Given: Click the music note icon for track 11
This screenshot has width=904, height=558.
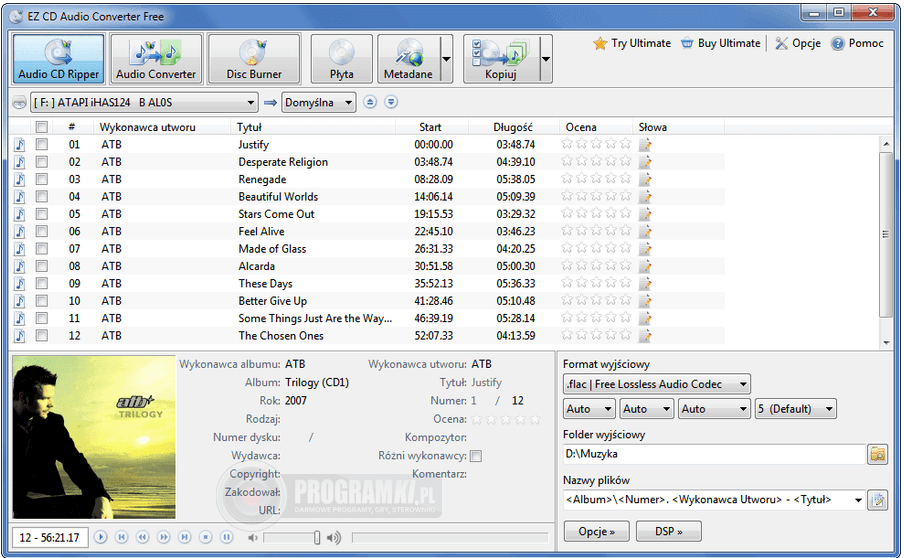Looking at the screenshot, I should (20, 318).
